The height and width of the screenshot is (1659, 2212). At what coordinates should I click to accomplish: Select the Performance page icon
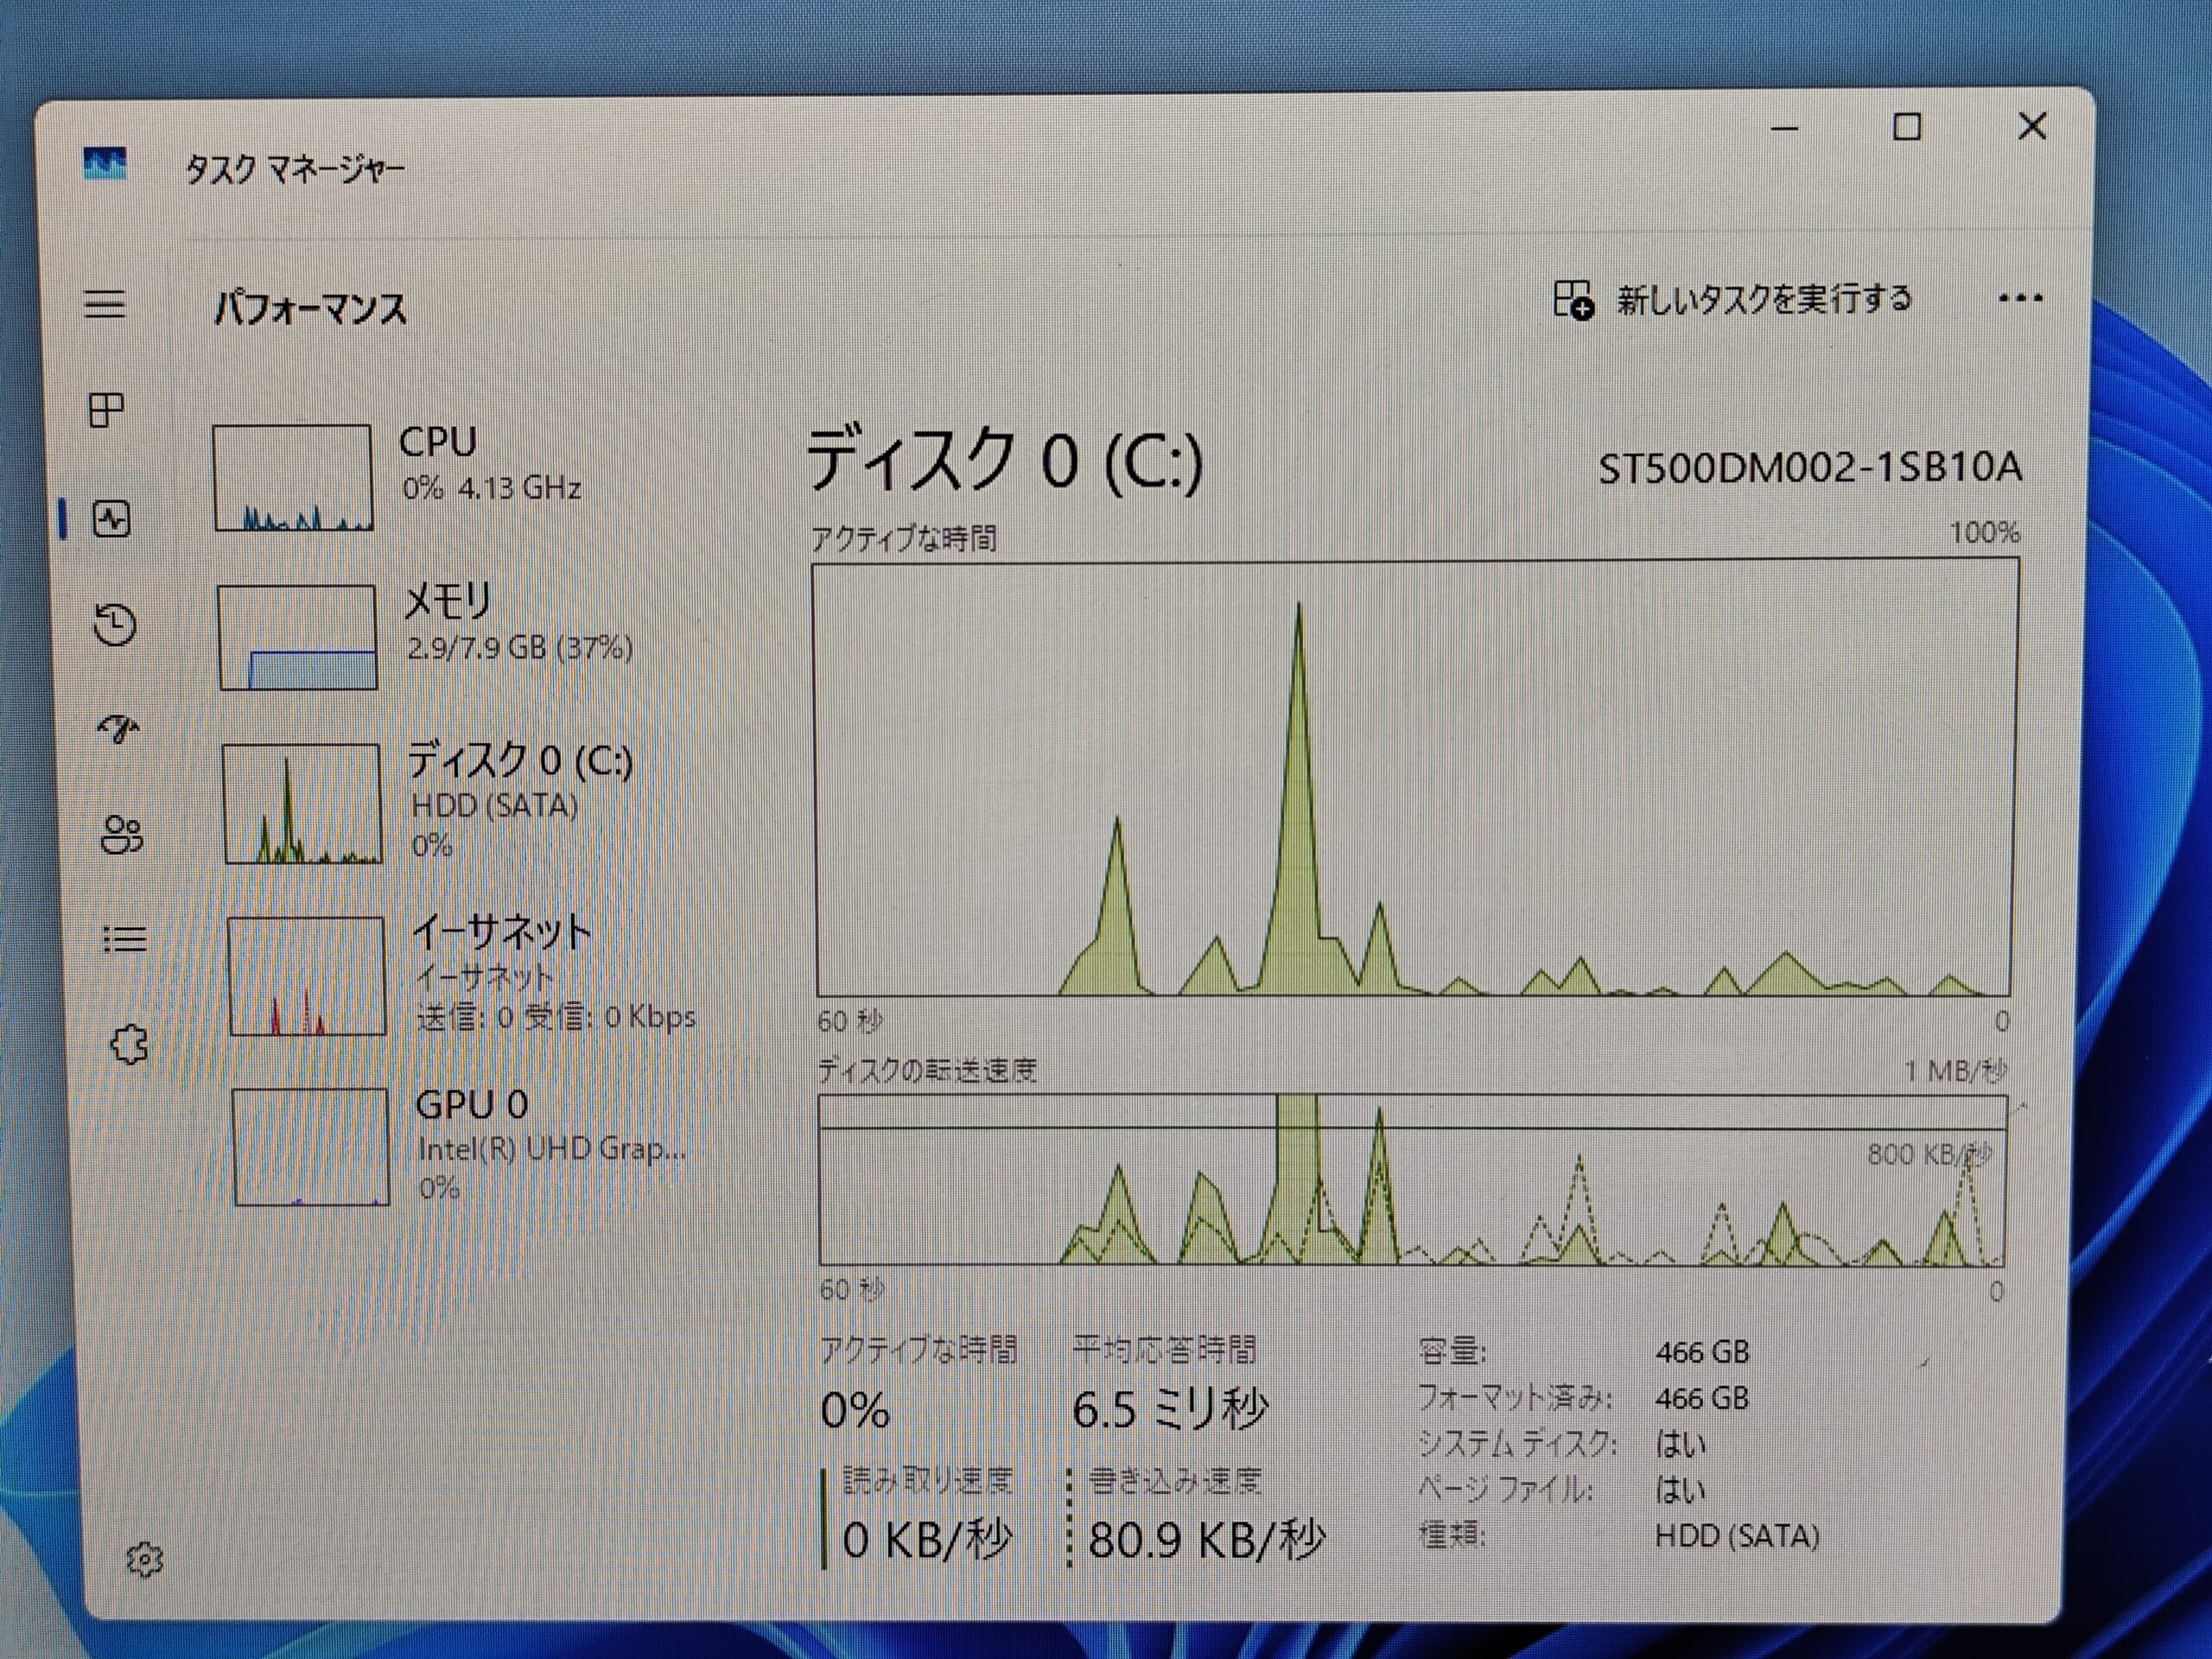(x=111, y=519)
